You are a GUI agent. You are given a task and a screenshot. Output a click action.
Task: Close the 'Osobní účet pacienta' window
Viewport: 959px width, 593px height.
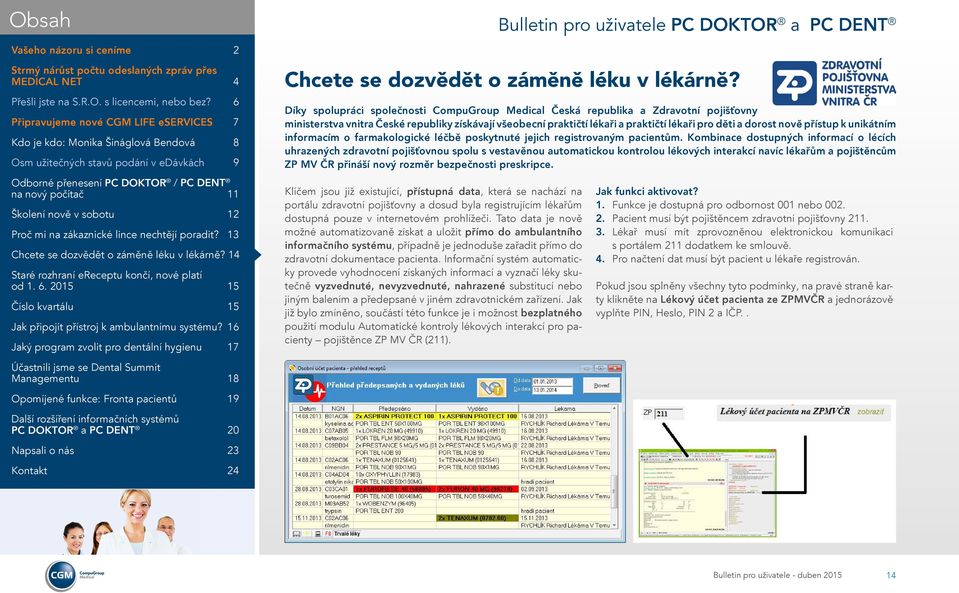click(x=615, y=368)
